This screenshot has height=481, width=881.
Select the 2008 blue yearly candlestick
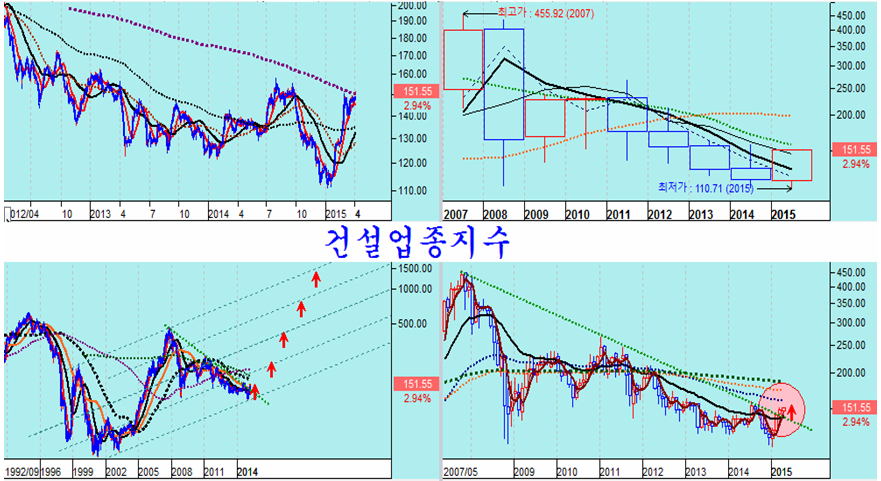(x=503, y=84)
